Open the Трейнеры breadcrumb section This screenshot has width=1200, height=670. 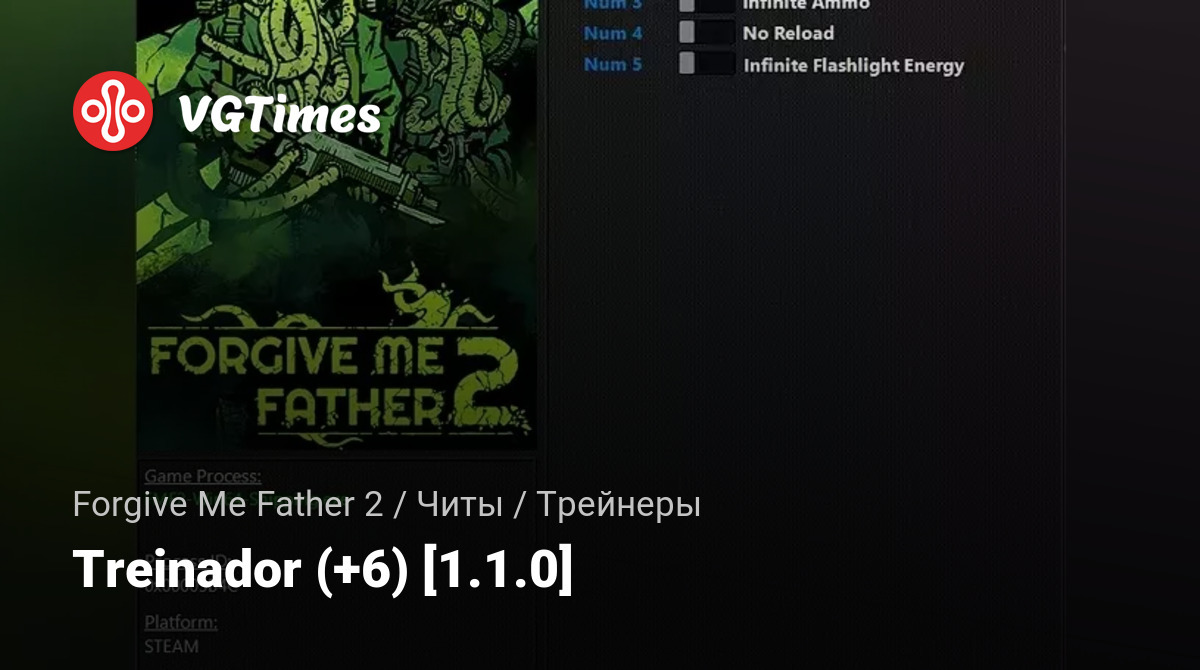point(618,505)
